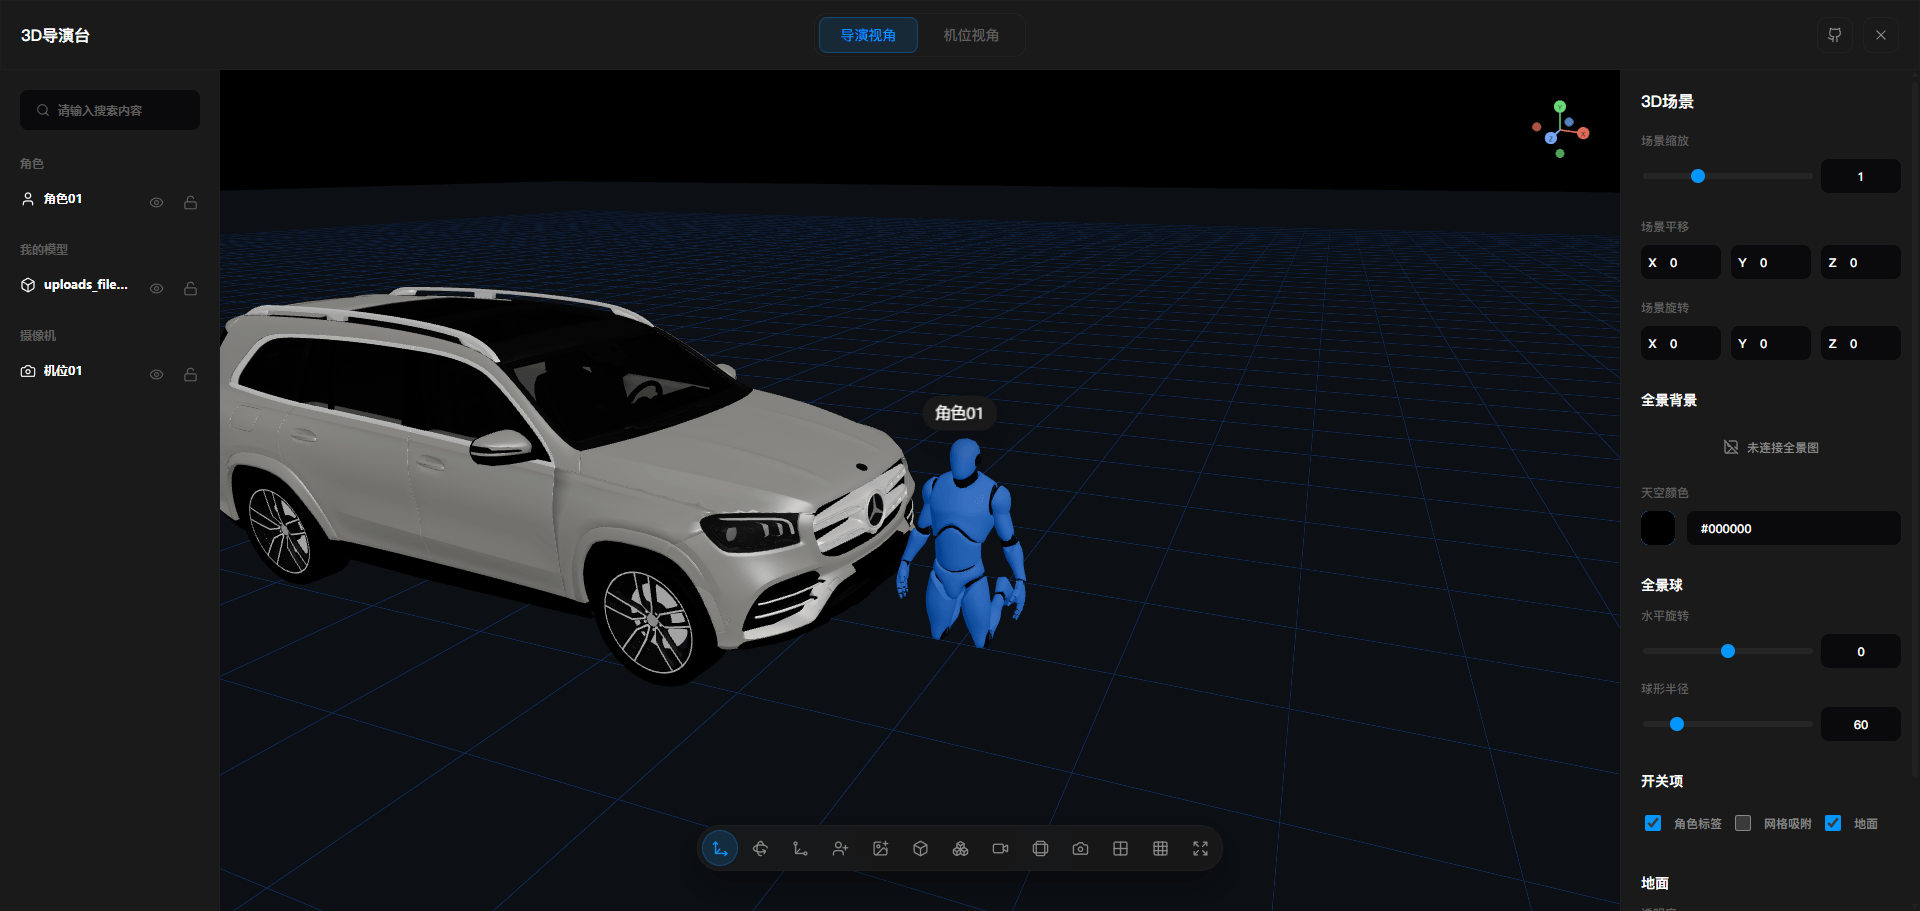Open the 天空颜色 black color swatch
The image size is (1920, 911).
click(1658, 528)
